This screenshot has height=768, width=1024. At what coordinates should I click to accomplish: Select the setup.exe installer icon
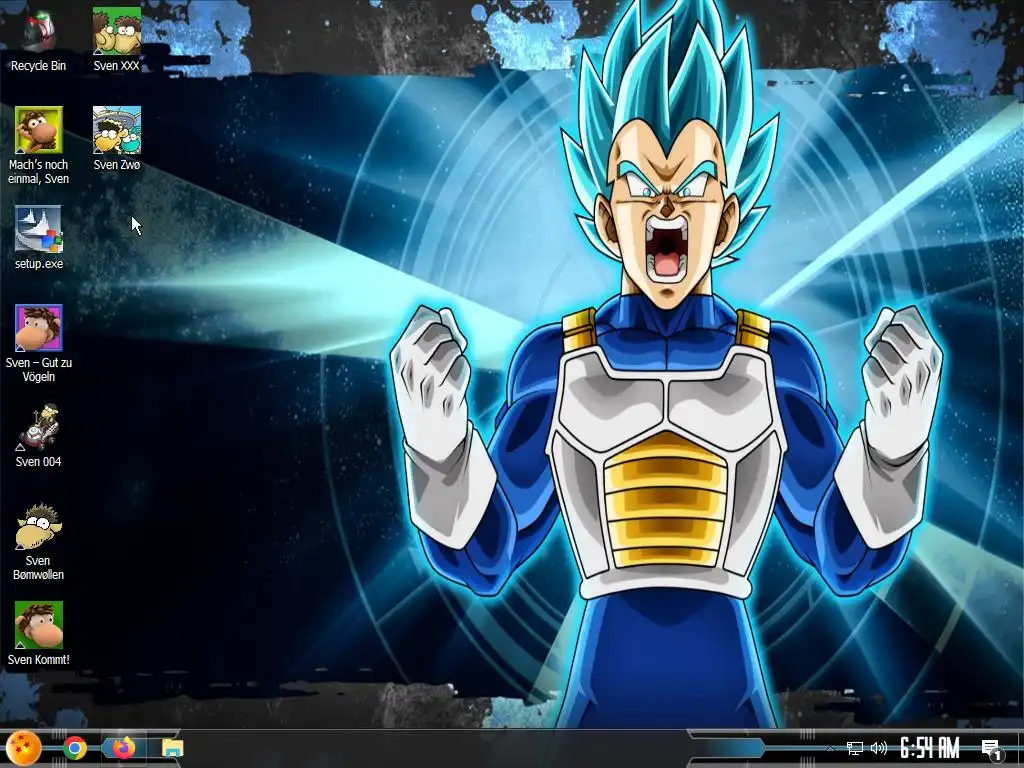(x=39, y=238)
